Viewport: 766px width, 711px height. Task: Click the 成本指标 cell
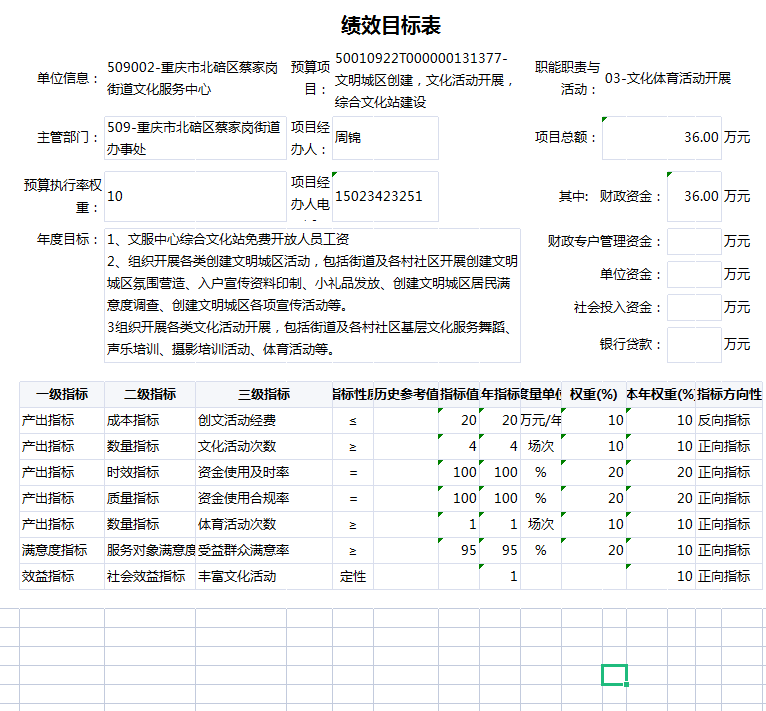[150, 420]
